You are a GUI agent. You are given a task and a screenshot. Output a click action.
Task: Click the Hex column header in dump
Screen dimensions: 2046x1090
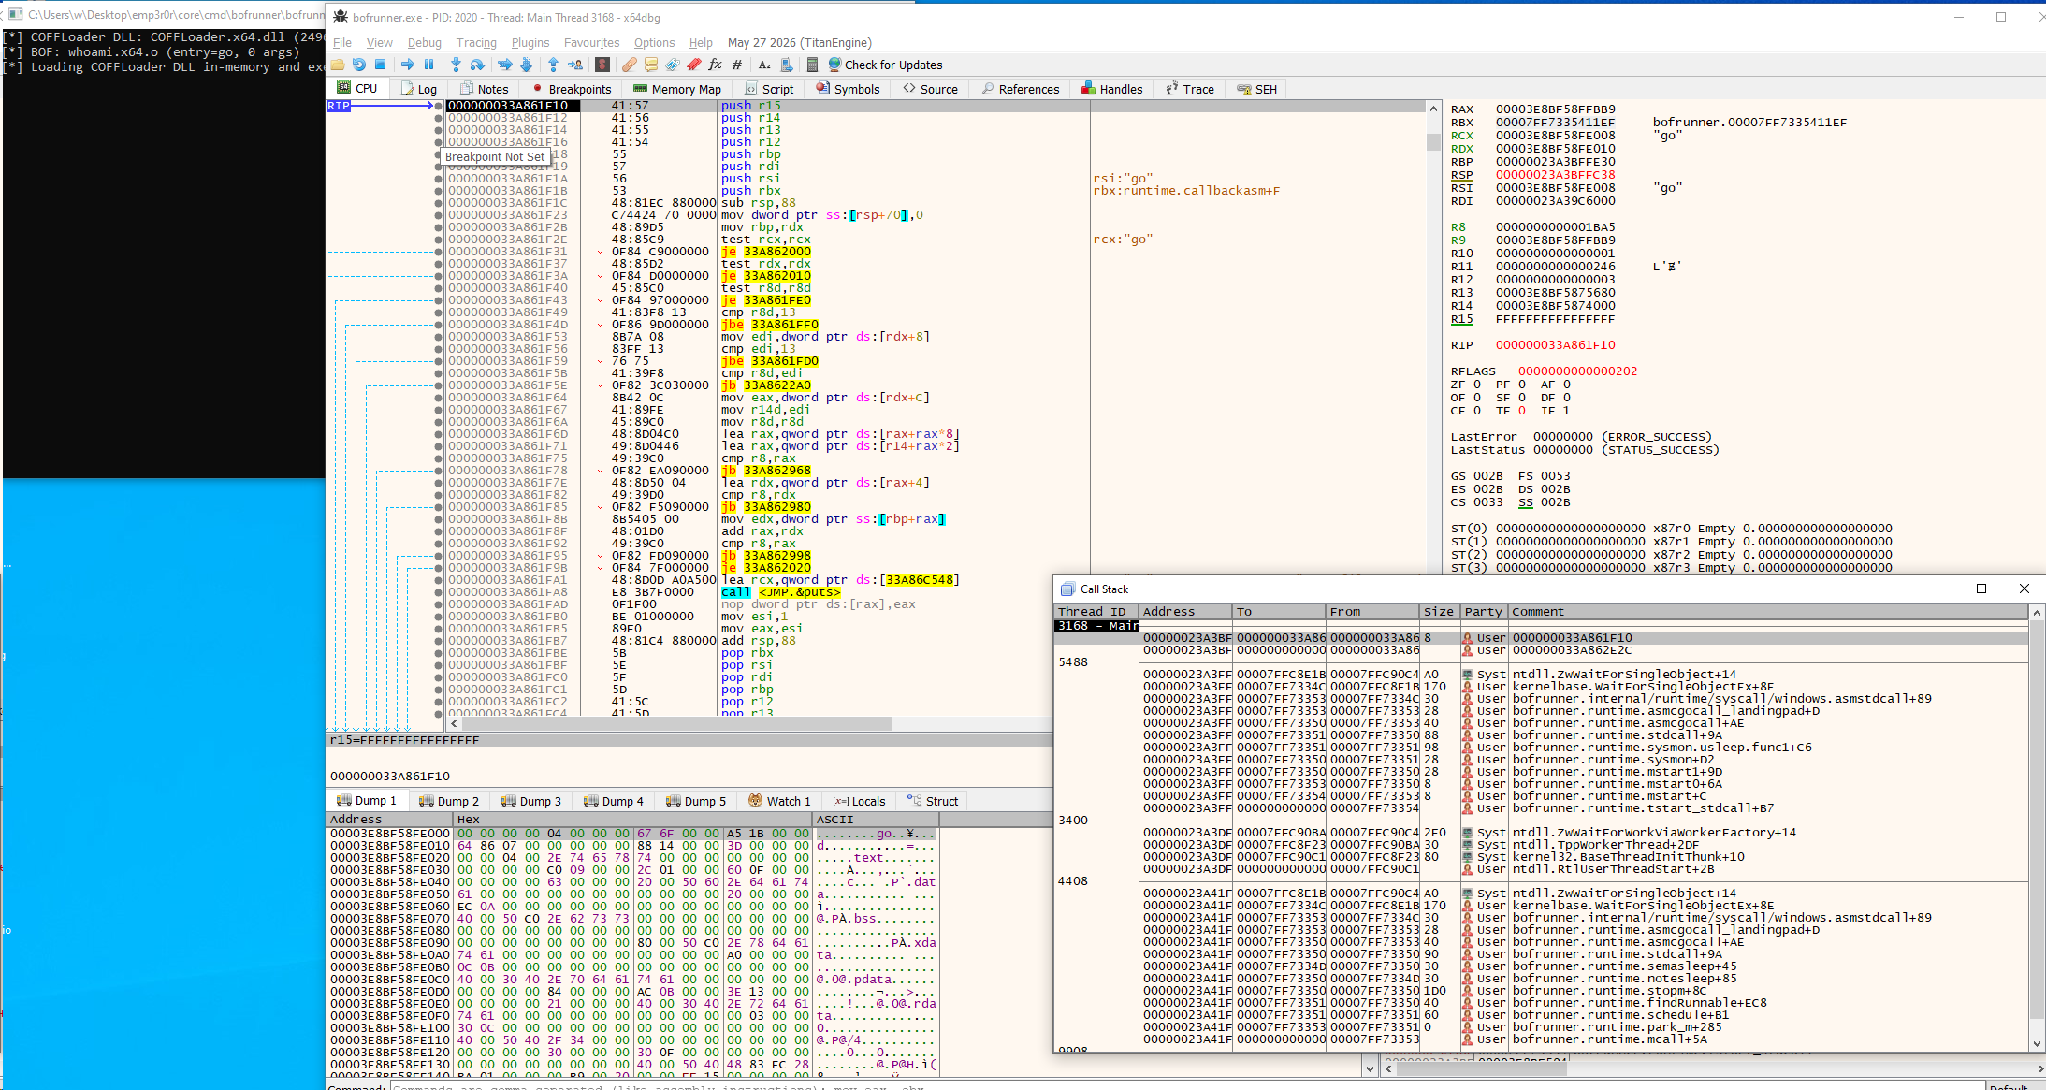[634, 819]
